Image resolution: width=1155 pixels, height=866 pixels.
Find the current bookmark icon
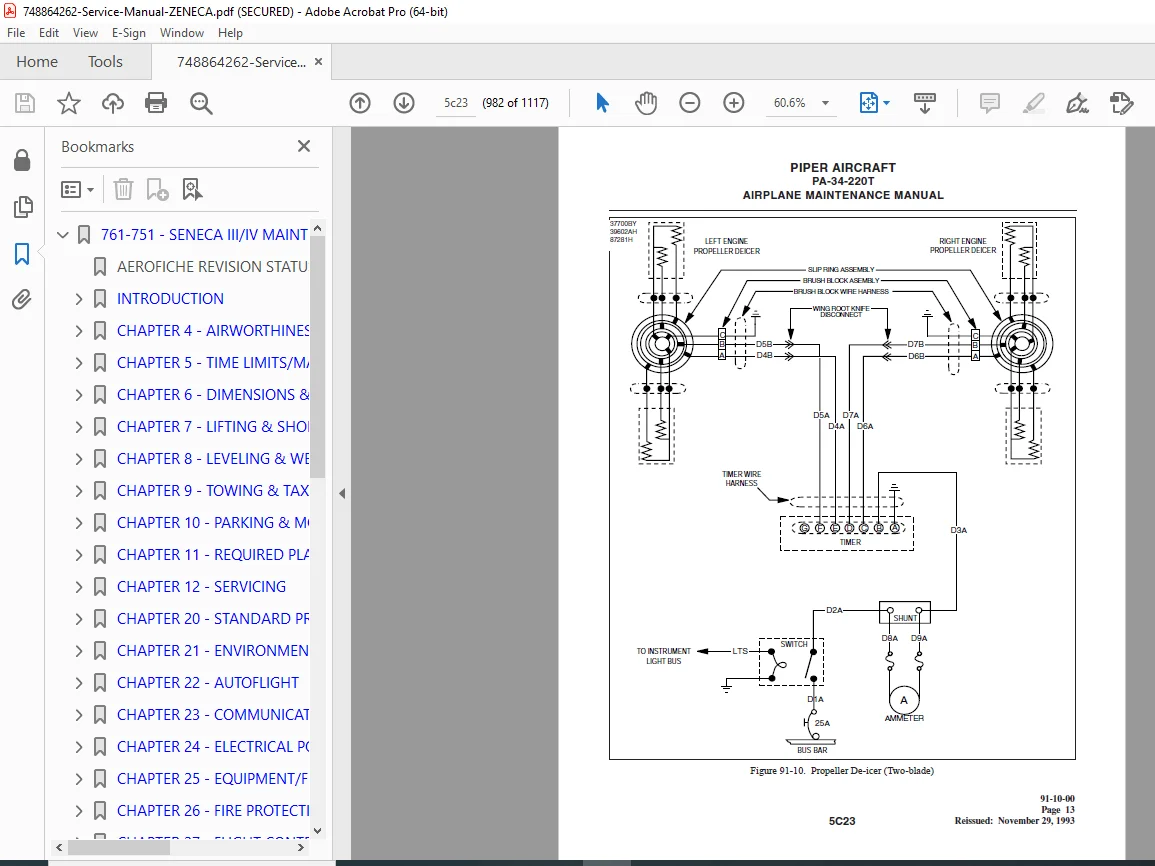(x=192, y=189)
